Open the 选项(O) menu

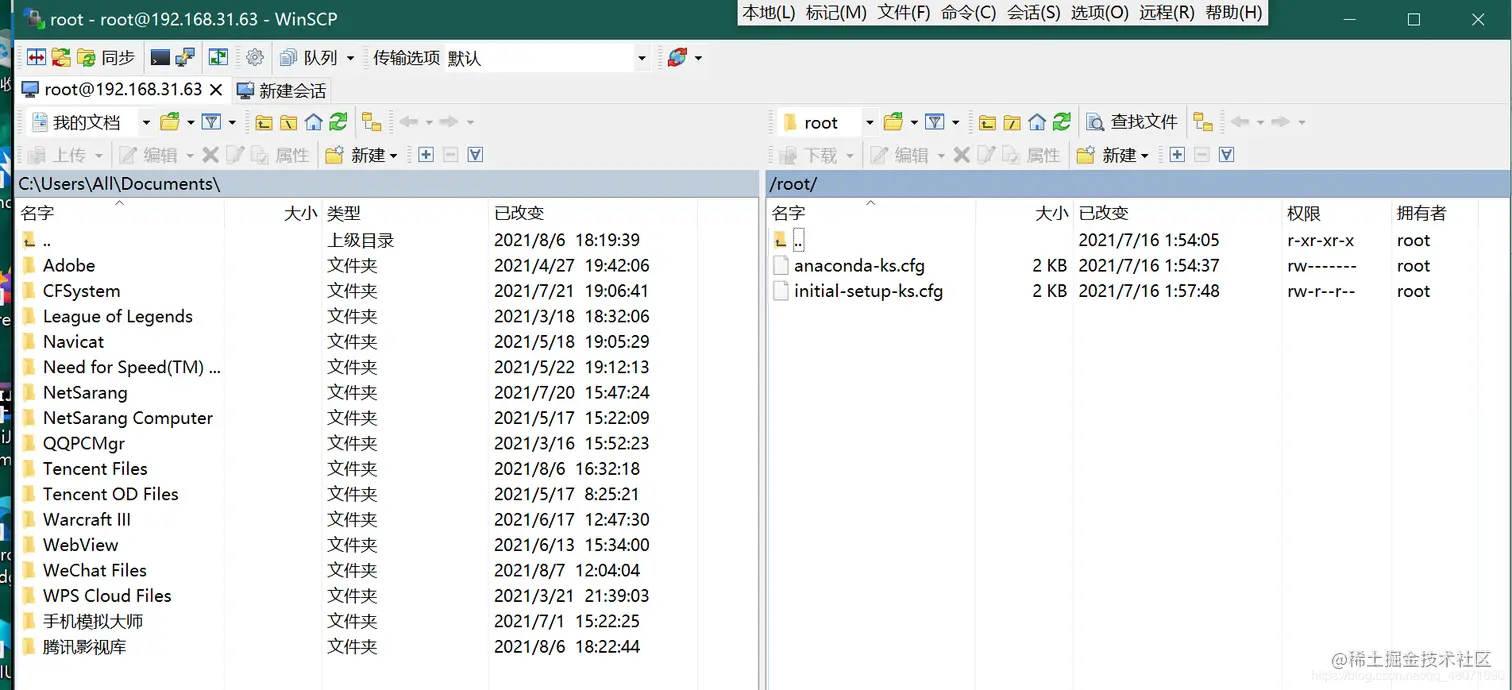(x=1100, y=13)
